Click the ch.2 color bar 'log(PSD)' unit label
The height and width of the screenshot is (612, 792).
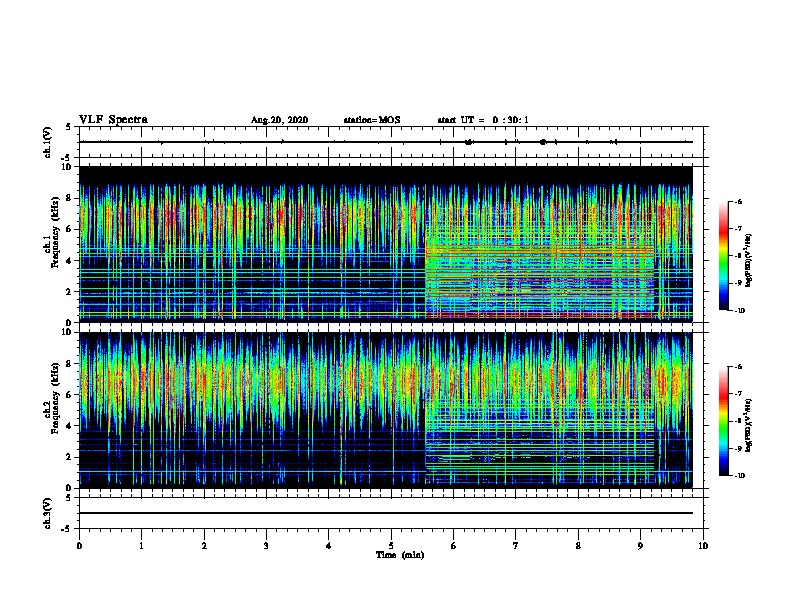[749, 426]
